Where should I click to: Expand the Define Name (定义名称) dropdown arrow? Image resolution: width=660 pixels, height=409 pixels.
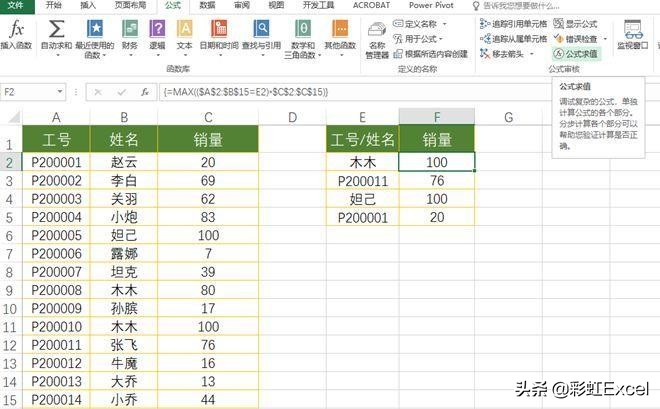point(444,24)
